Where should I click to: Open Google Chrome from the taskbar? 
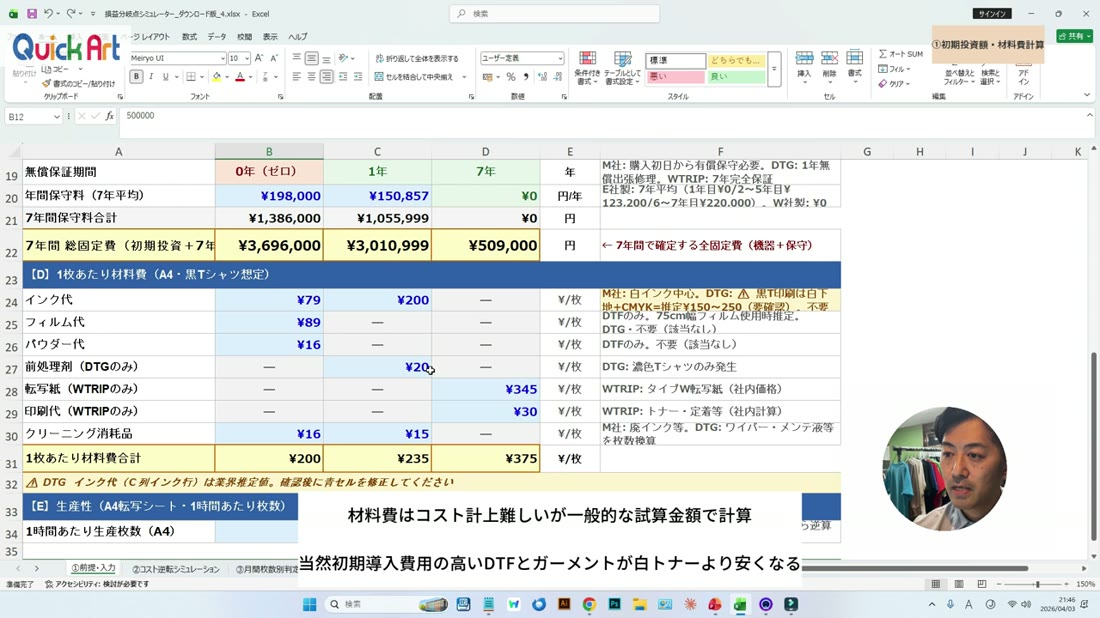coord(589,604)
